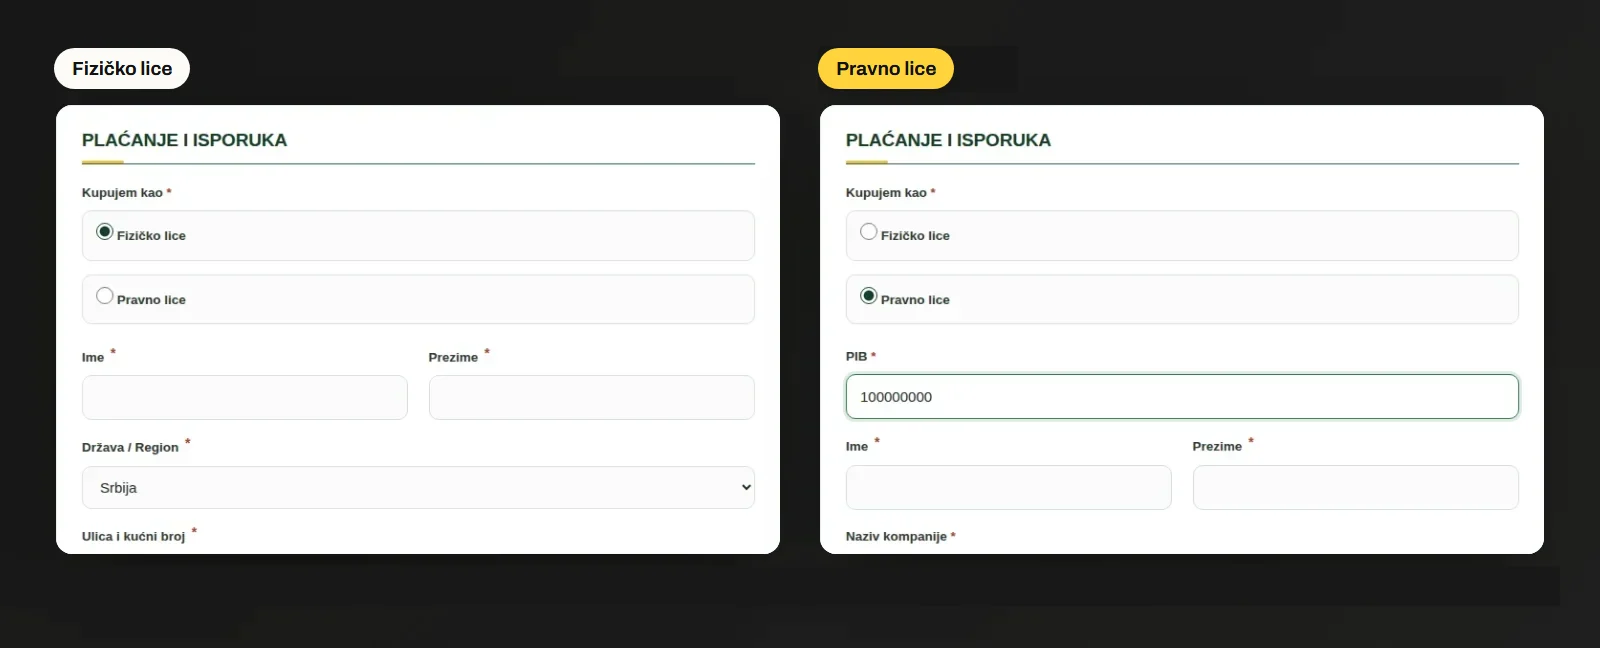Click the left form's "Kupujem kao" label
The image size is (1600, 648).
pos(122,193)
